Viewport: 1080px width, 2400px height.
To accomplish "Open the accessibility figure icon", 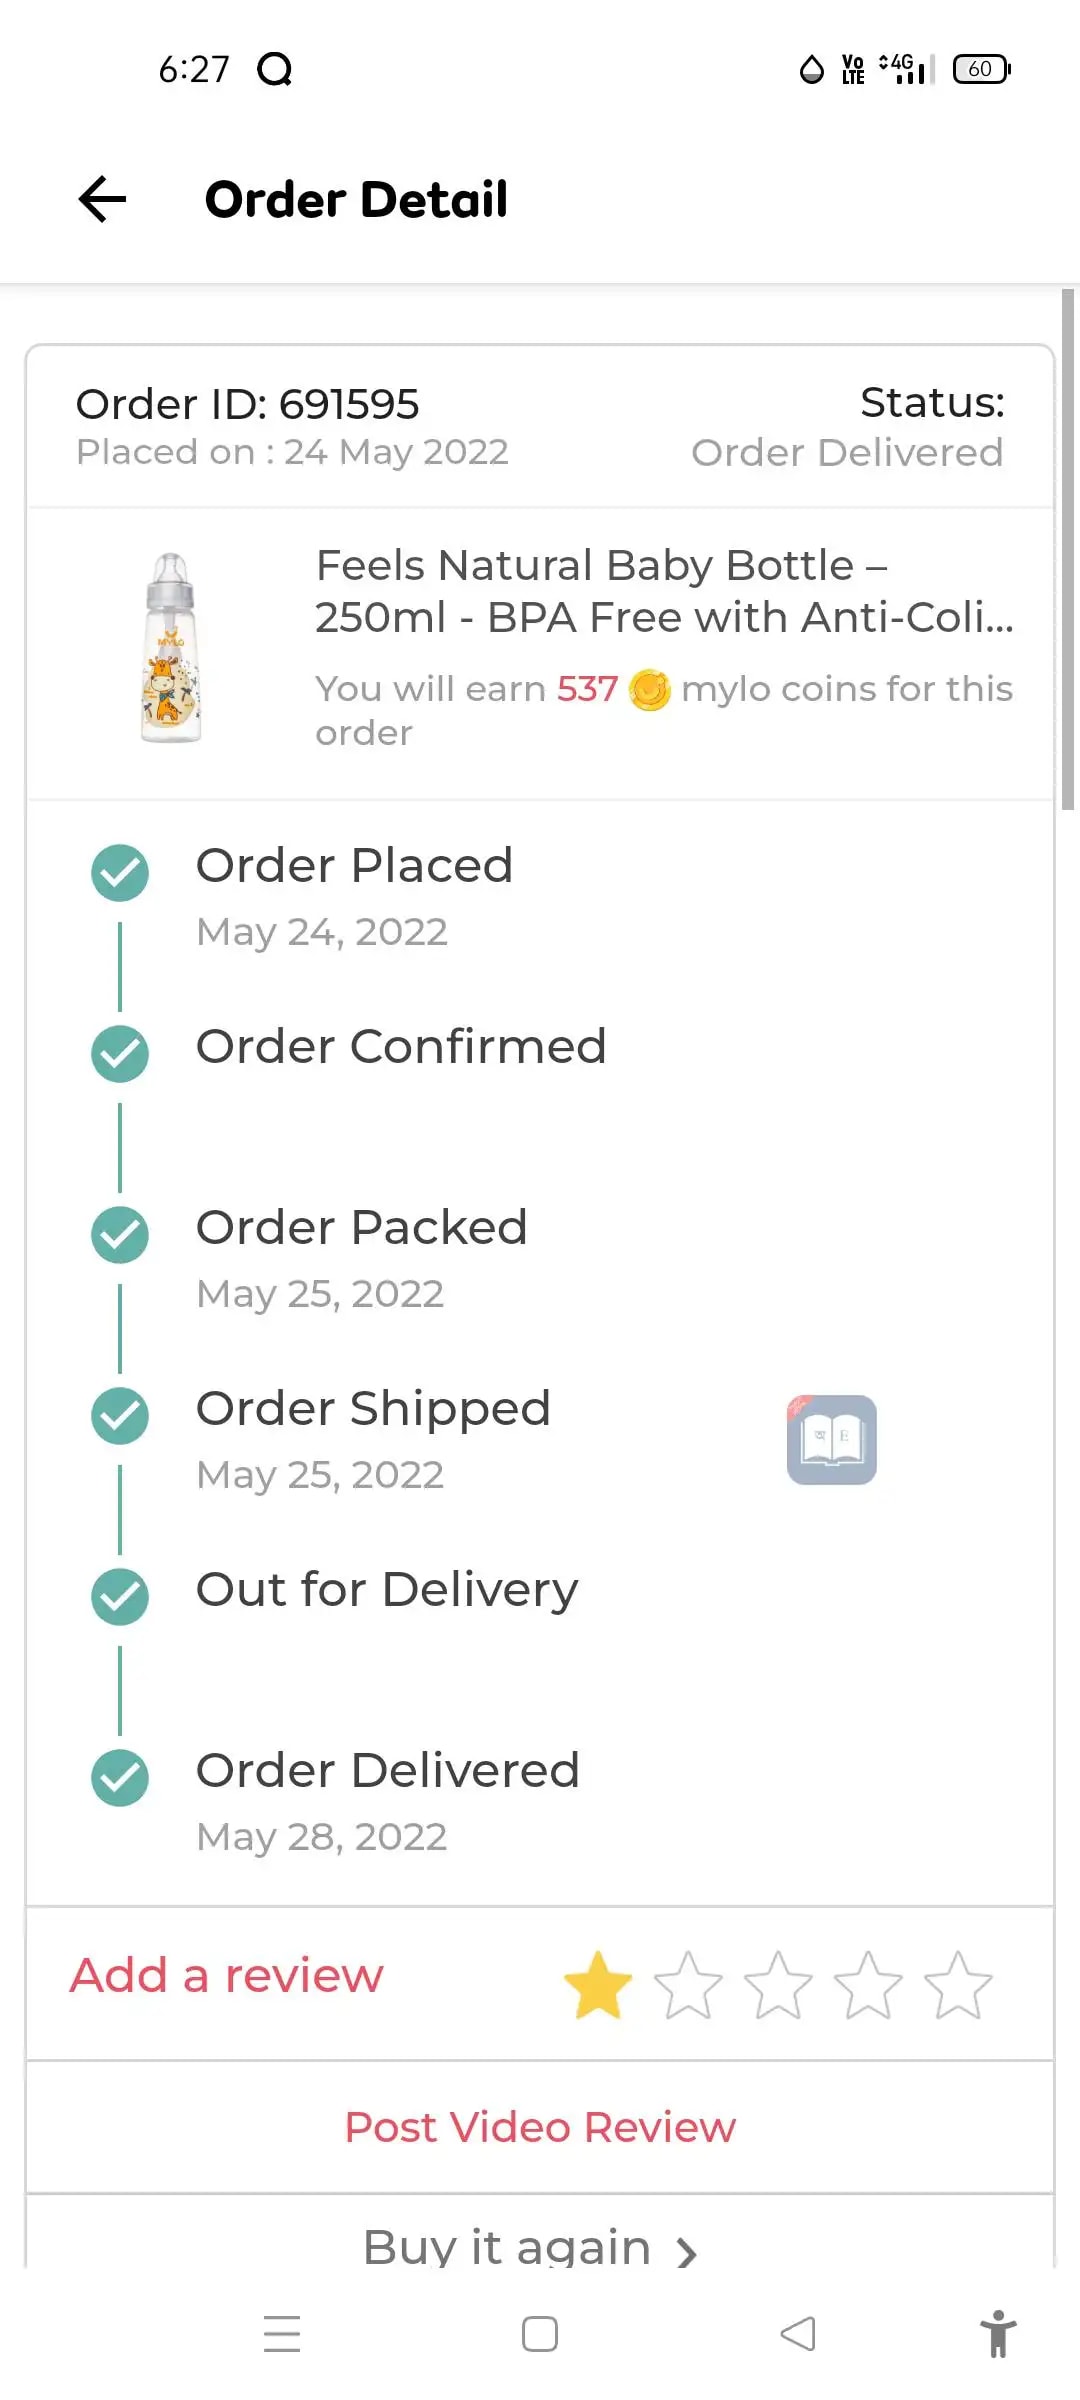I will coord(997,2334).
